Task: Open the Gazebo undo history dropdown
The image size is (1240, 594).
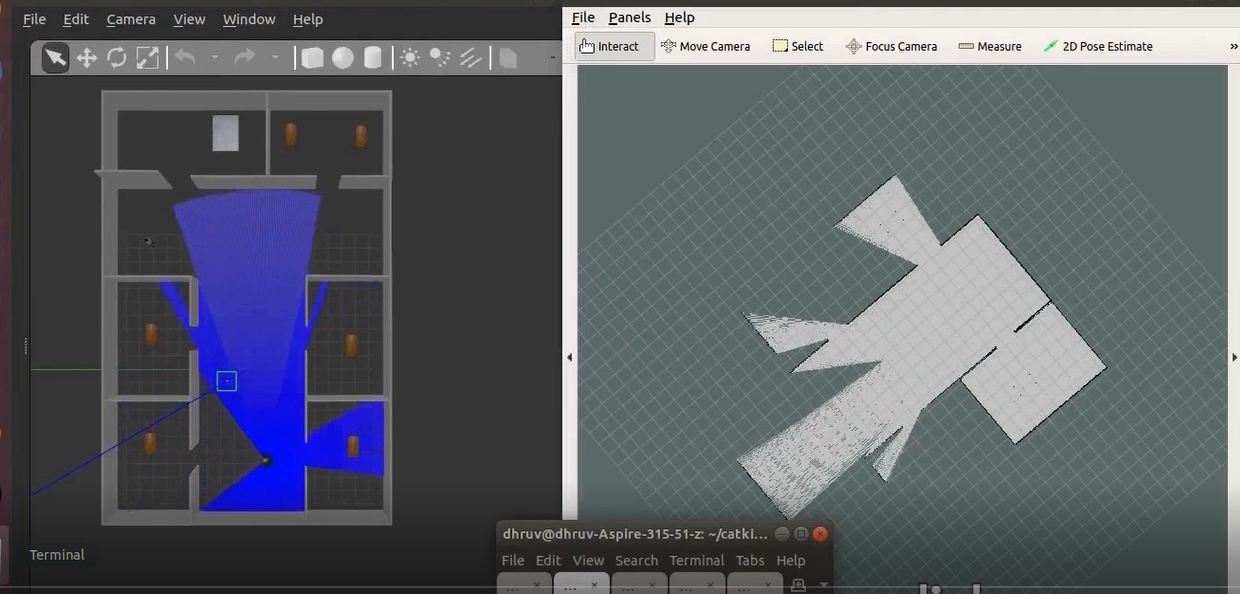Action: click(x=214, y=58)
